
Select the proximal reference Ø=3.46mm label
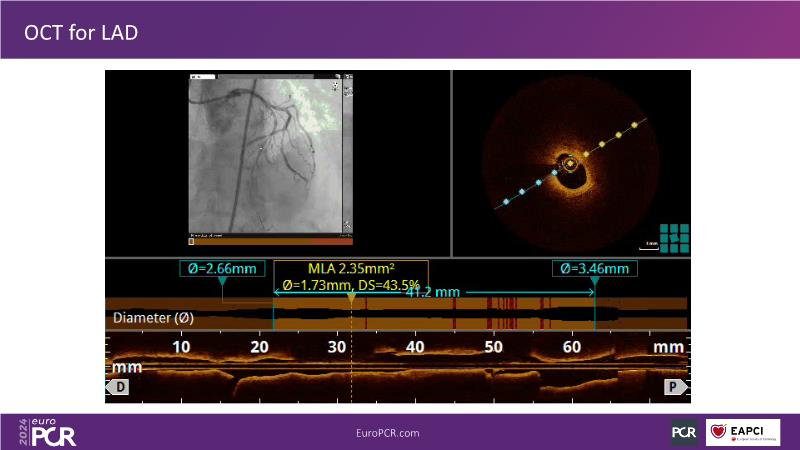point(594,268)
